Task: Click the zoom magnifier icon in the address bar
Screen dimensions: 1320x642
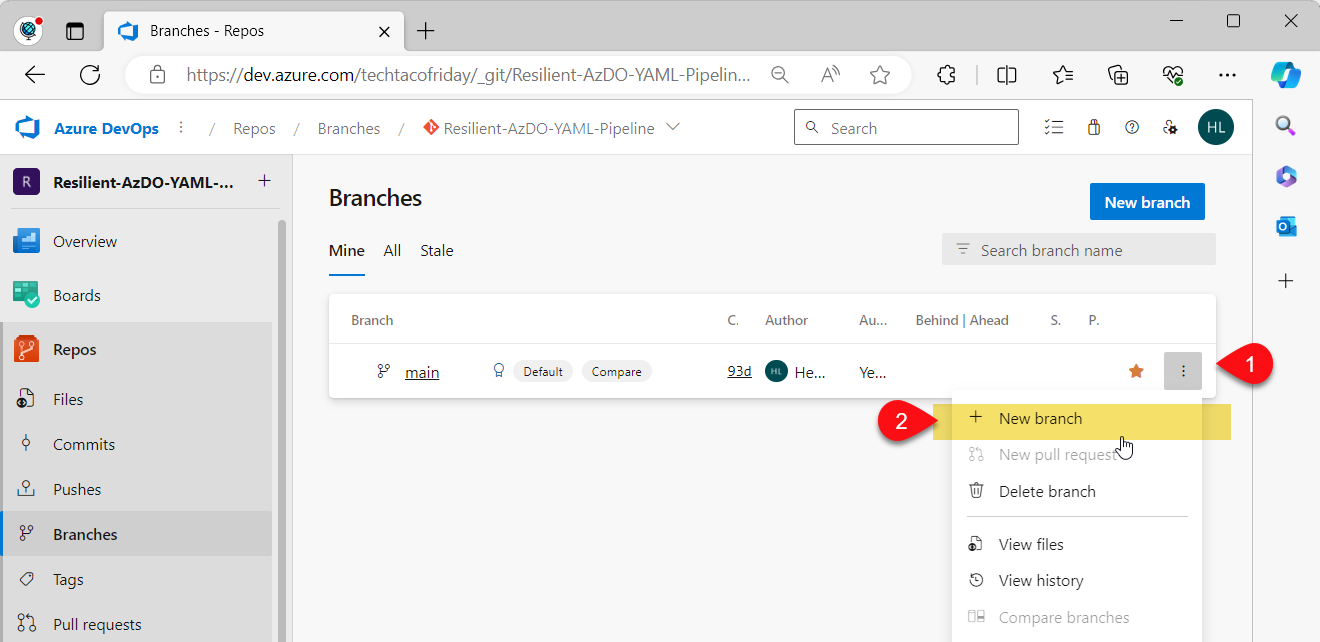Action: click(780, 75)
